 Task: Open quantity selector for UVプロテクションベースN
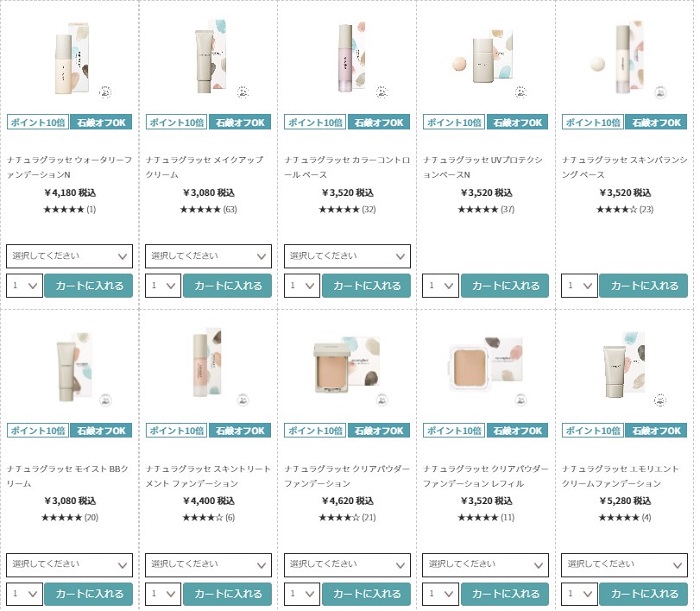point(440,286)
